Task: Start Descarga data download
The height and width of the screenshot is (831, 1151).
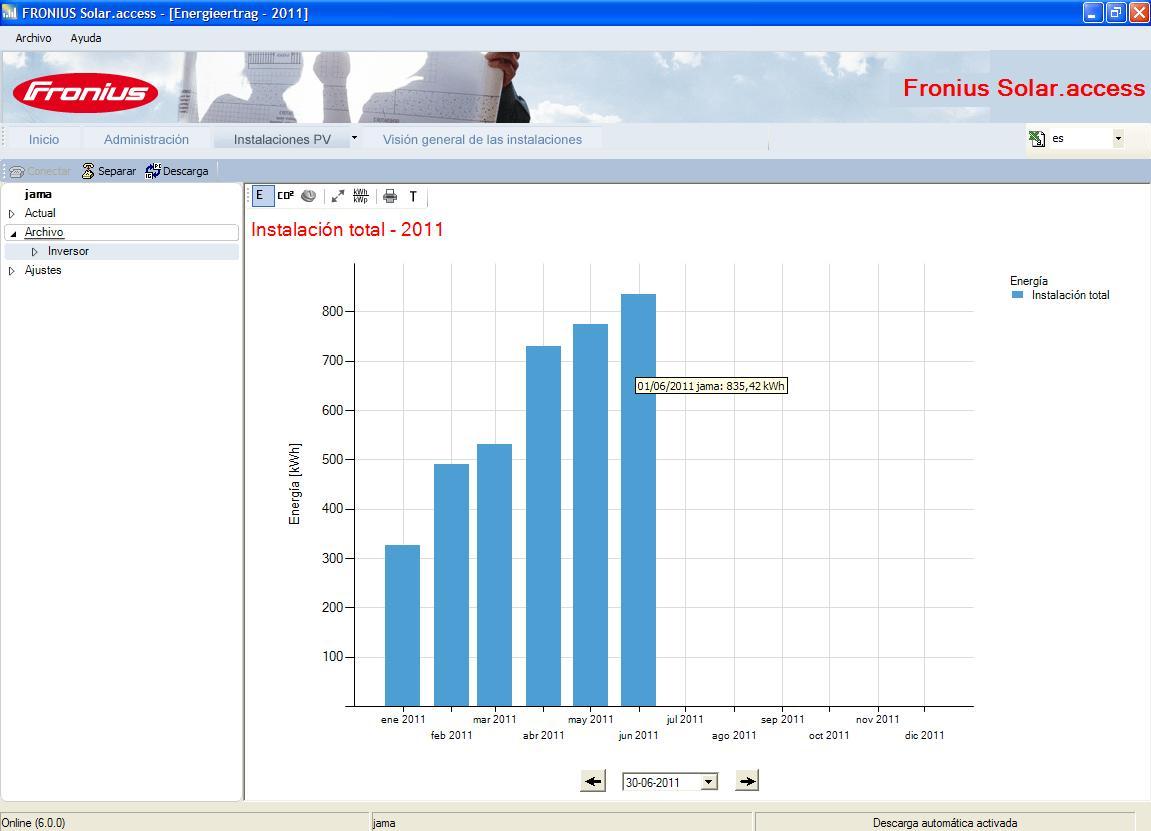Action: pos(177,171)
